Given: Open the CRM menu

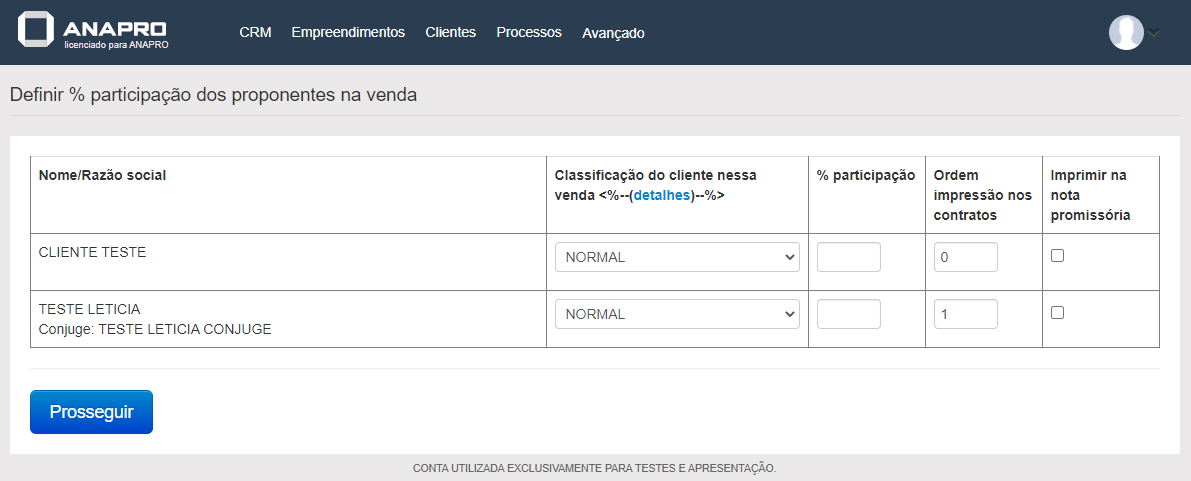Looking at the screenshot, I should [255, 32].
